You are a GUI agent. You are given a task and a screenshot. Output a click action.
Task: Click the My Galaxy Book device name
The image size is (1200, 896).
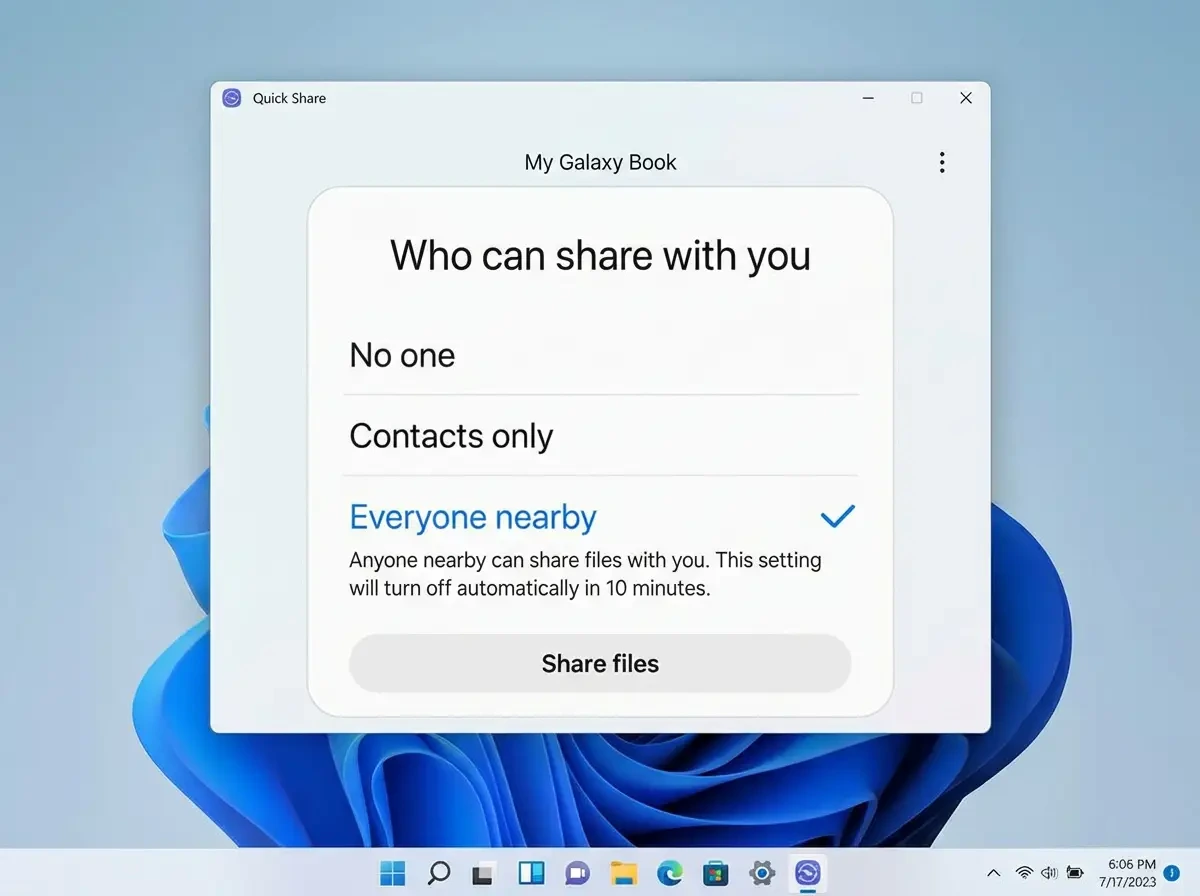600,163
